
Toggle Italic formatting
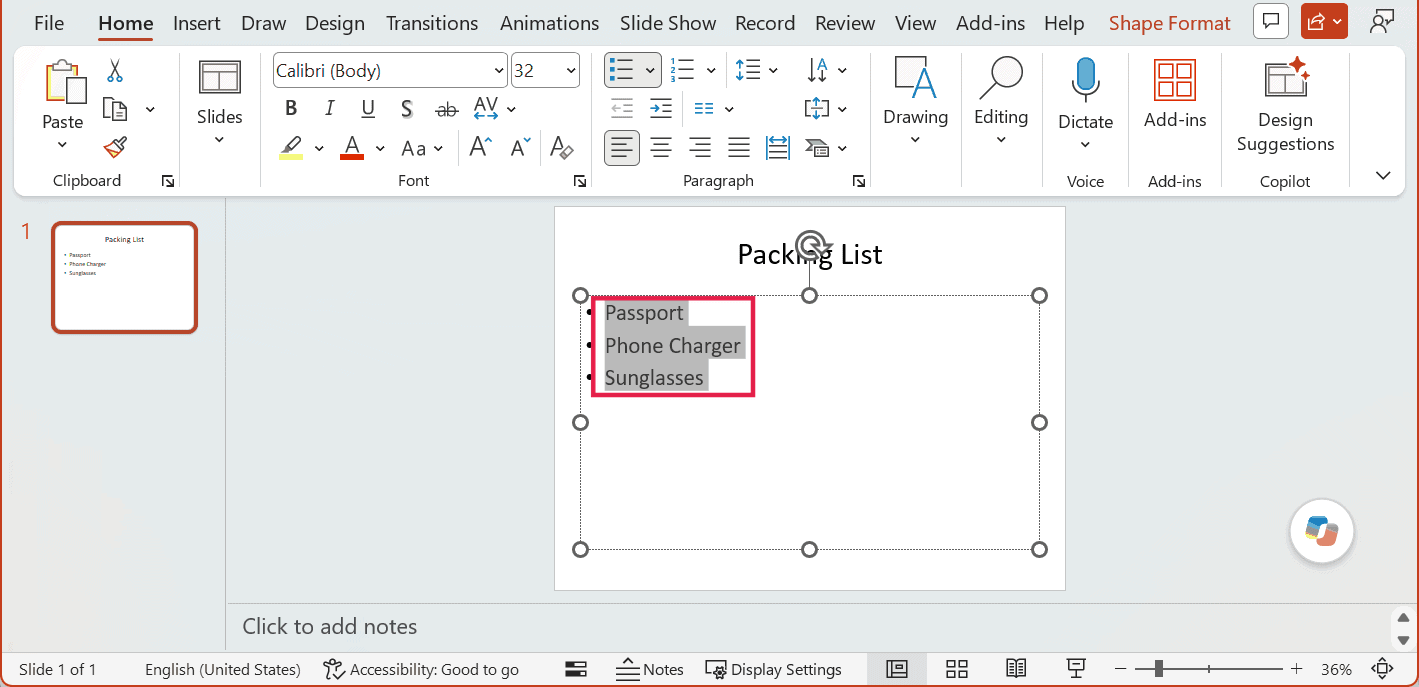tap(329, 109)
